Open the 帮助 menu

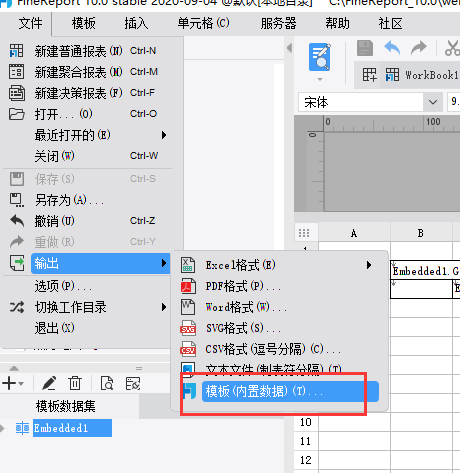[x=337, y=24]
